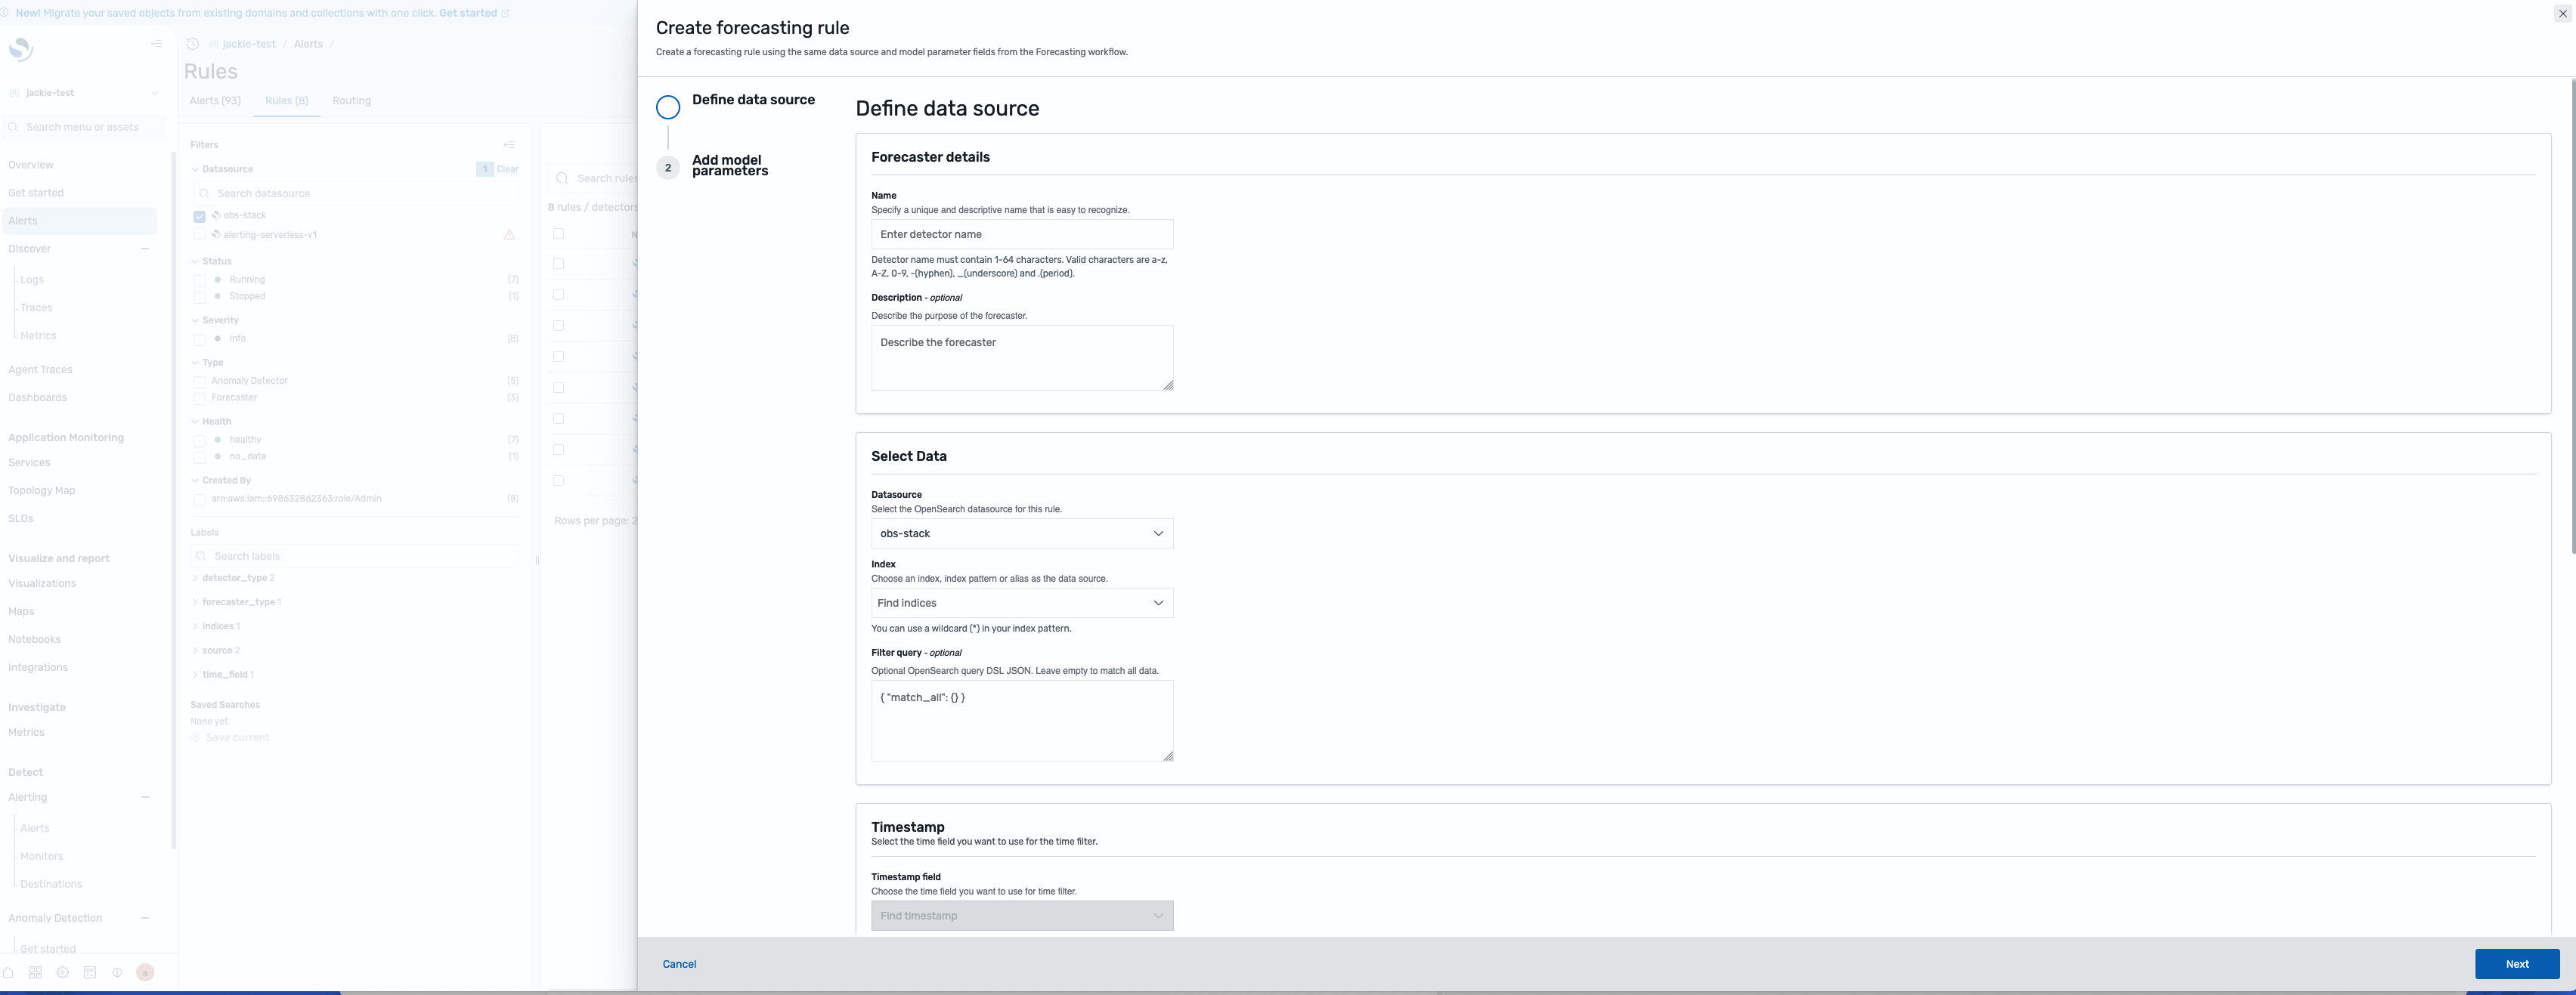This screenshot has width=2576, height=995.
Task: Click Get started link in banner
Action: 468,13
